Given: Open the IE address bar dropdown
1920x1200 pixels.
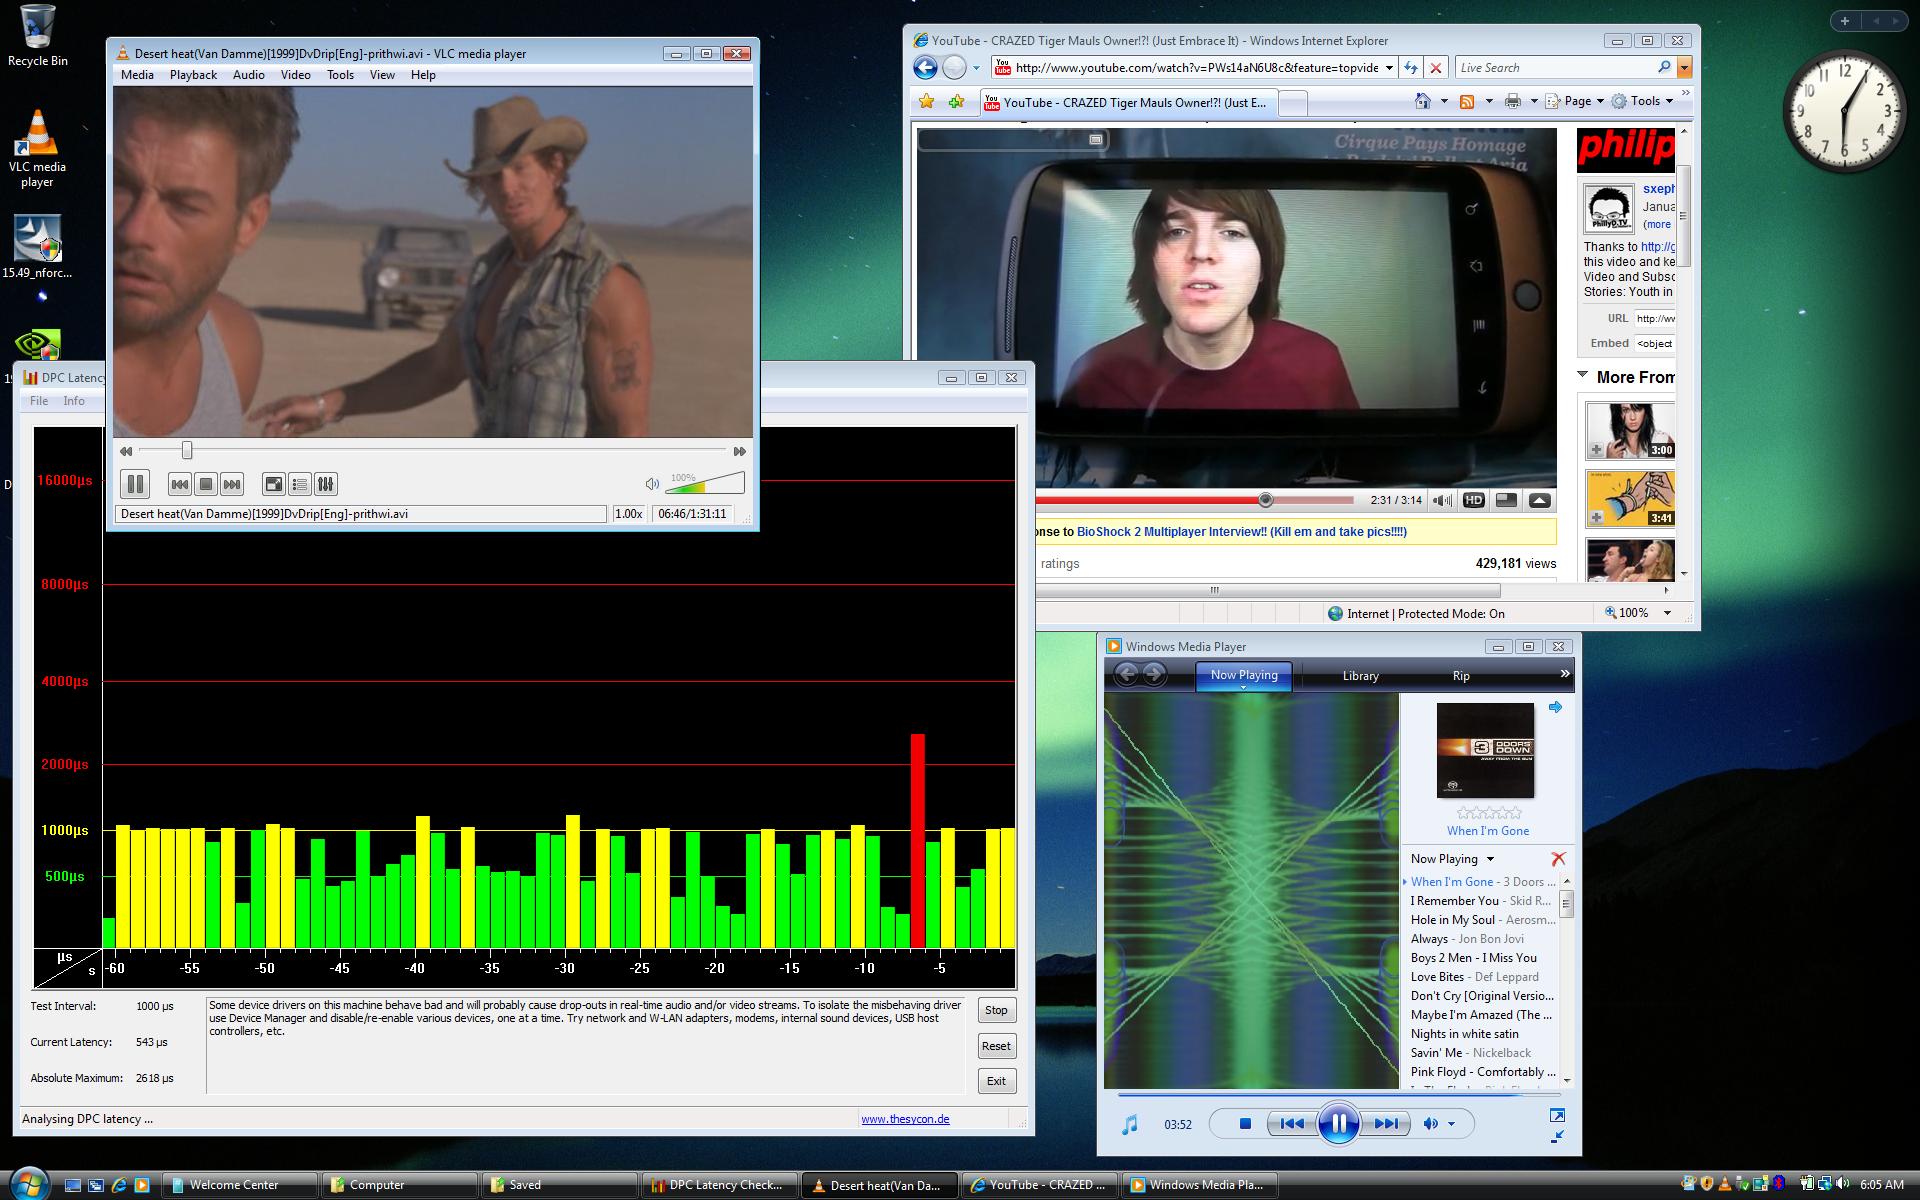Looking at the screenshot, I should pos(1389,67).
